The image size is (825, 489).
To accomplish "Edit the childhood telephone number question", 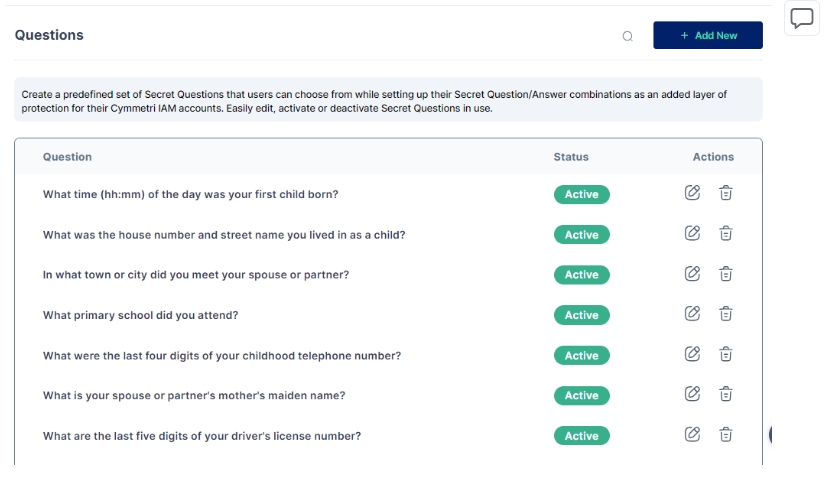I will tap(692, 354).
